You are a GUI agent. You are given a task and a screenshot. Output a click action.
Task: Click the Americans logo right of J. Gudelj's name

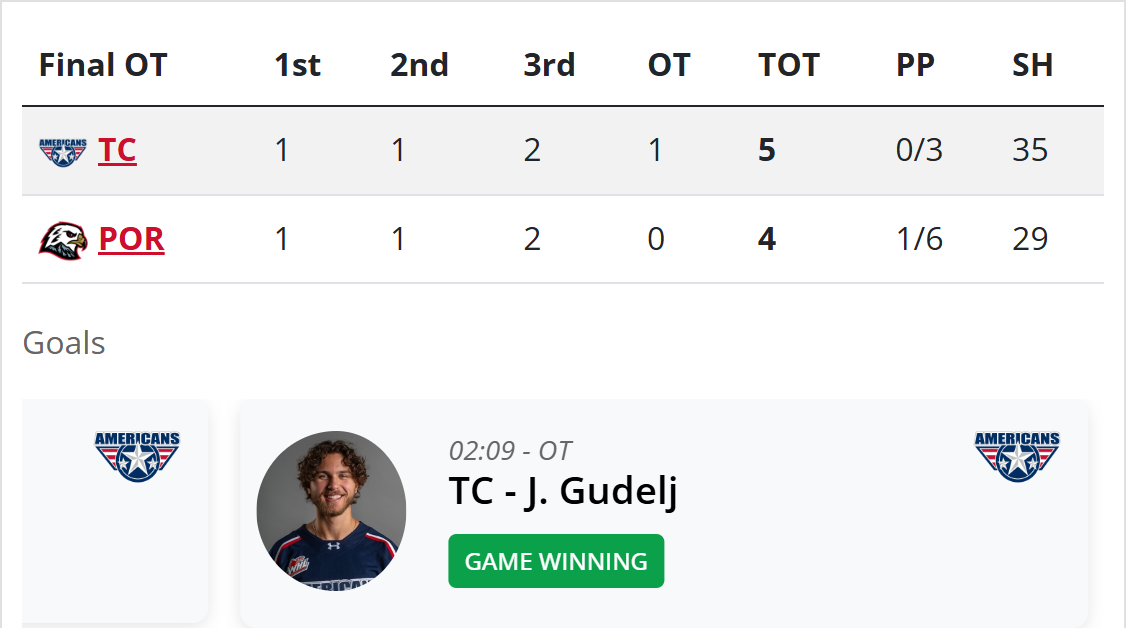tap(1017, 456)
